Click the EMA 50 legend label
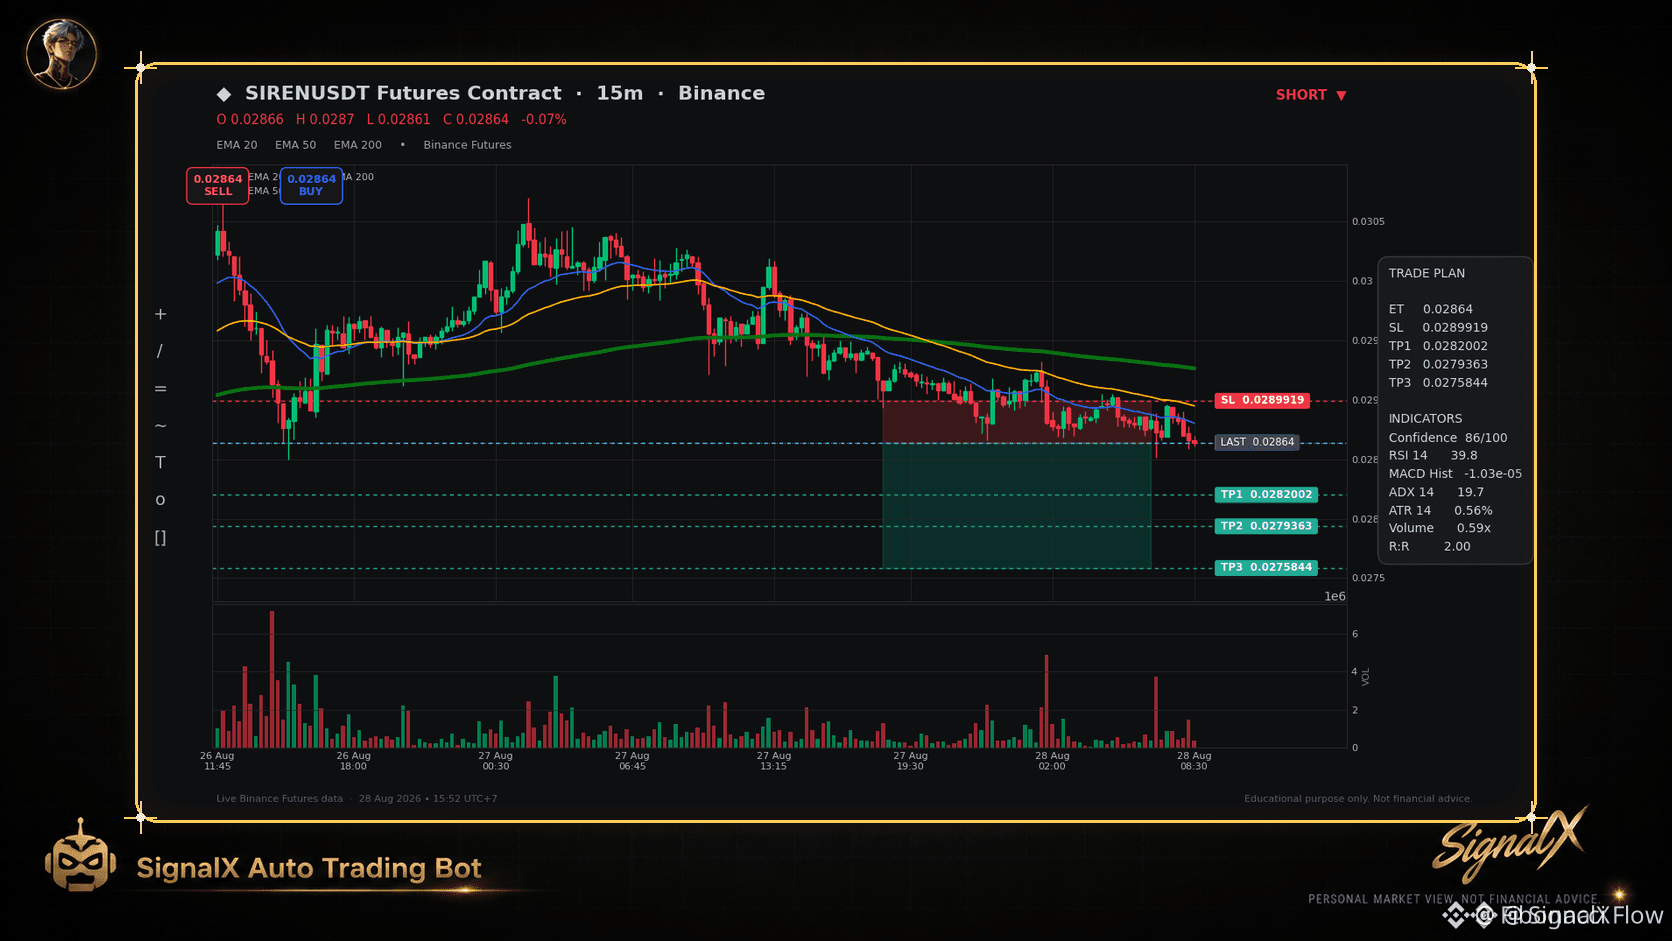Image resolution: width=1672 pixels, height=941 pixels. click(296, 145)
